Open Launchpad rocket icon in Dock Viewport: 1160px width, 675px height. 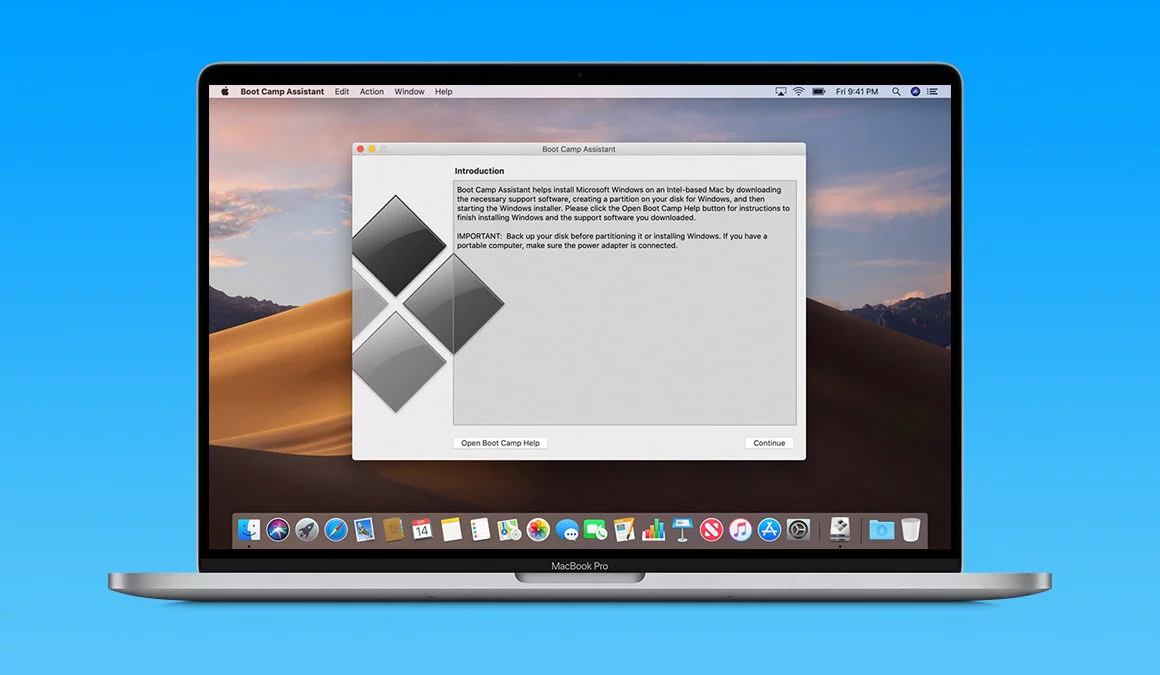click(x=306, y=530)
